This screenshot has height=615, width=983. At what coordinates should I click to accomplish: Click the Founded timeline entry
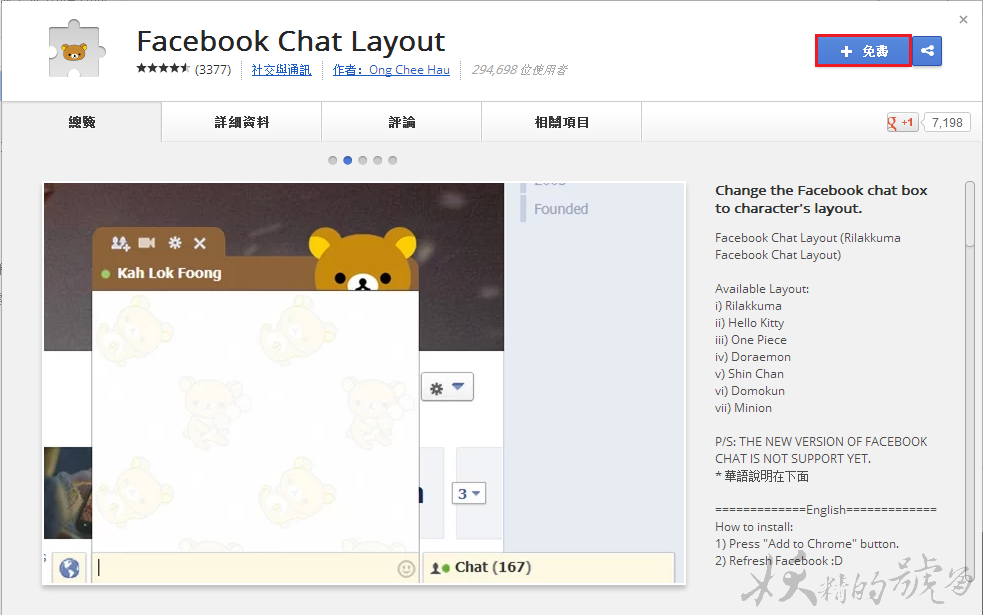tap(561, 209)
